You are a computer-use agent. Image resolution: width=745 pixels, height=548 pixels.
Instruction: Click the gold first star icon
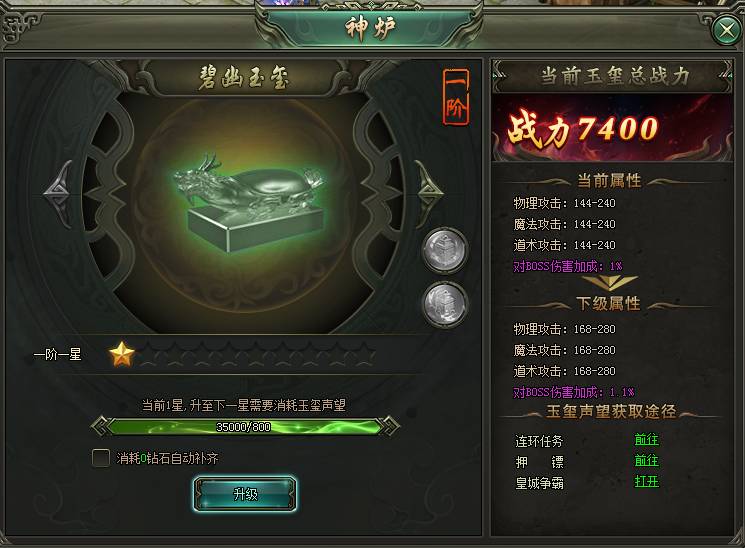(x=122, y=354)
